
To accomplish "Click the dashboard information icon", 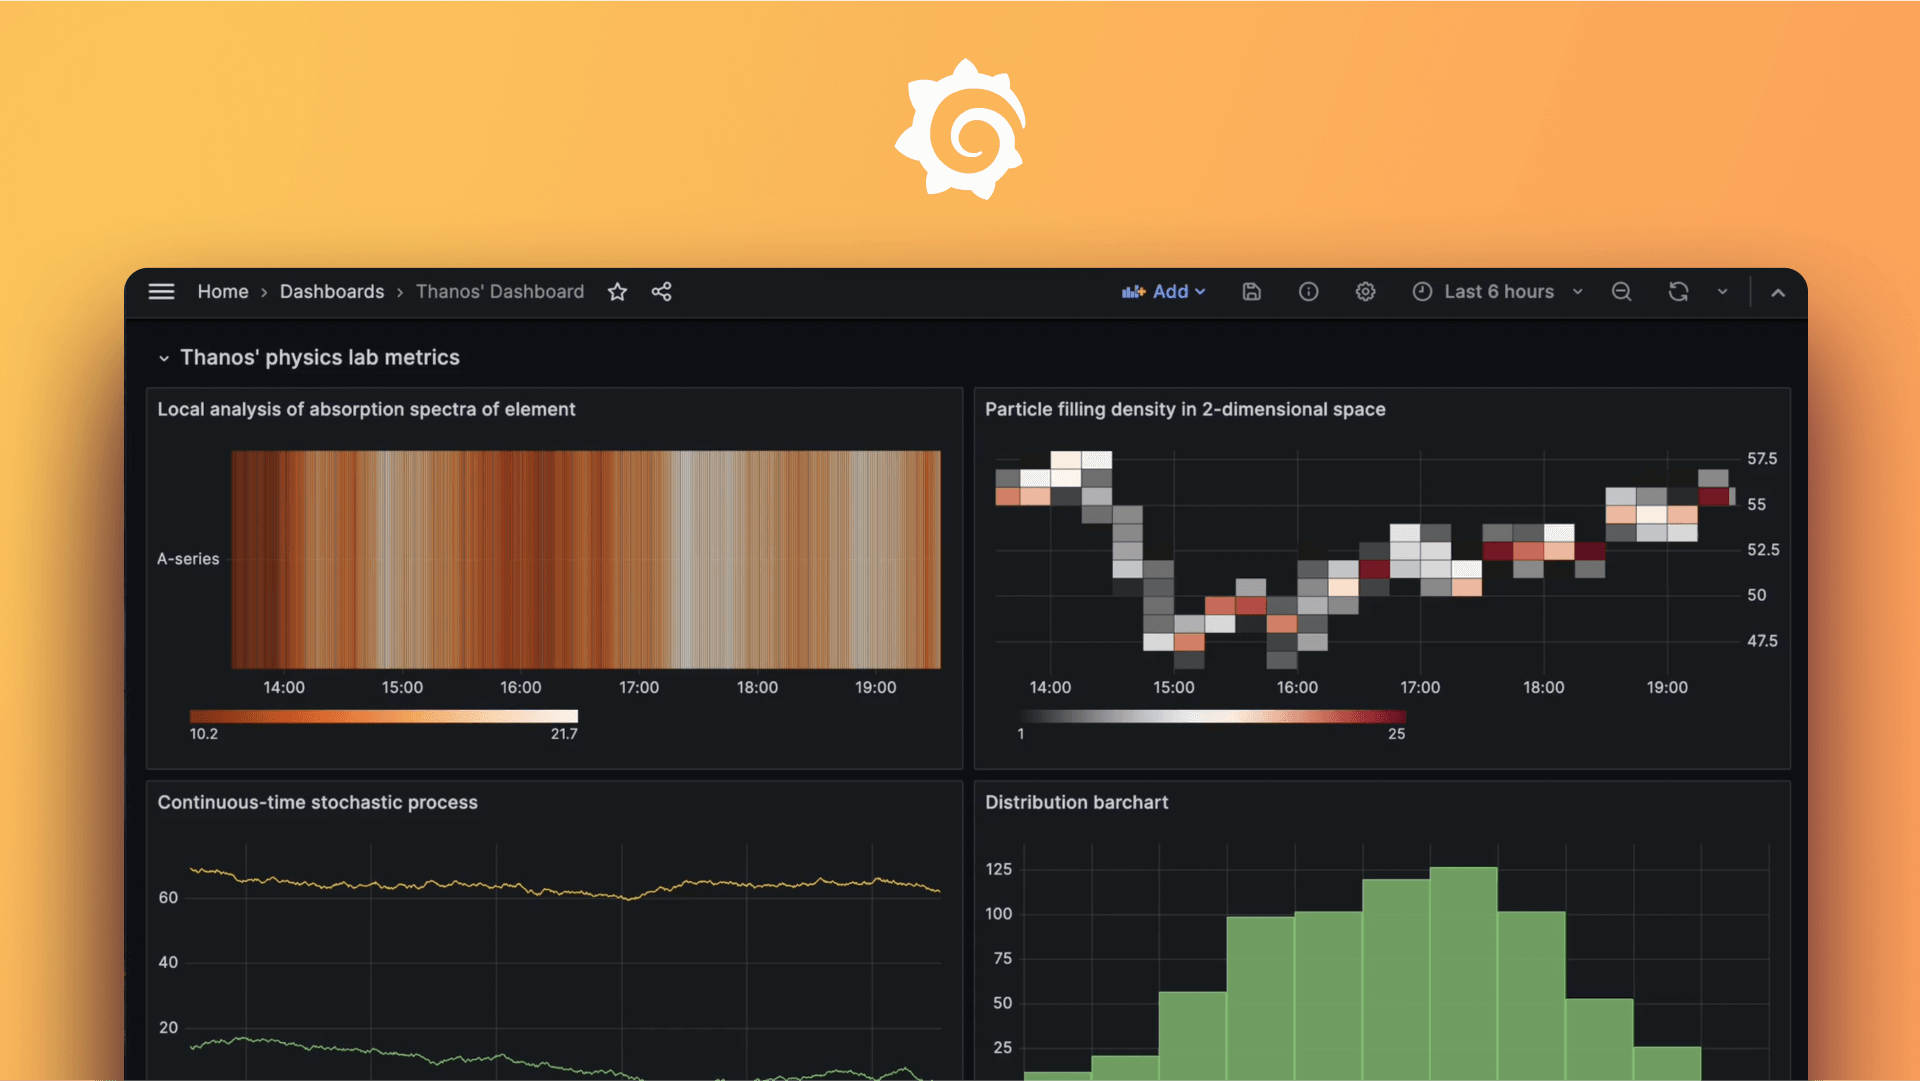I will click(1308, 290).
